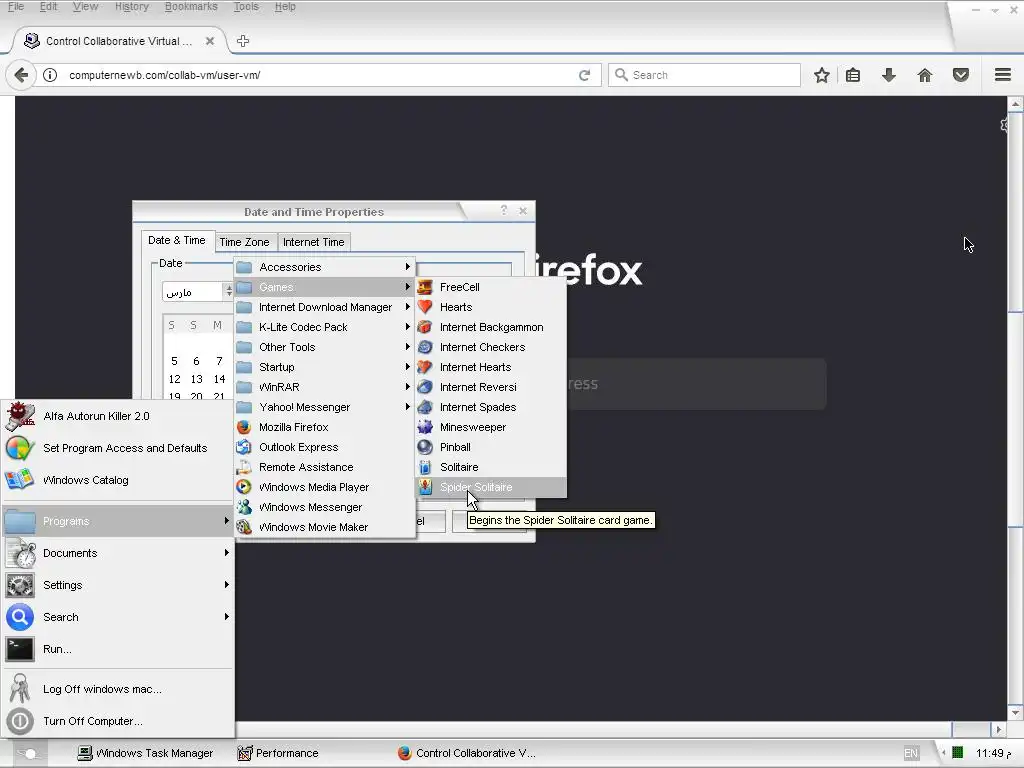
Task: Expand the Other Tools folder
Action: pos(325,347)
